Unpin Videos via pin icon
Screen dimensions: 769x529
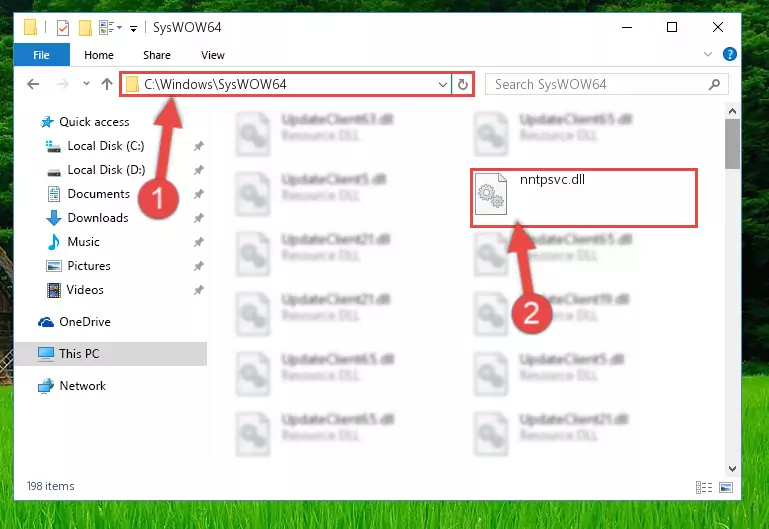198,290
